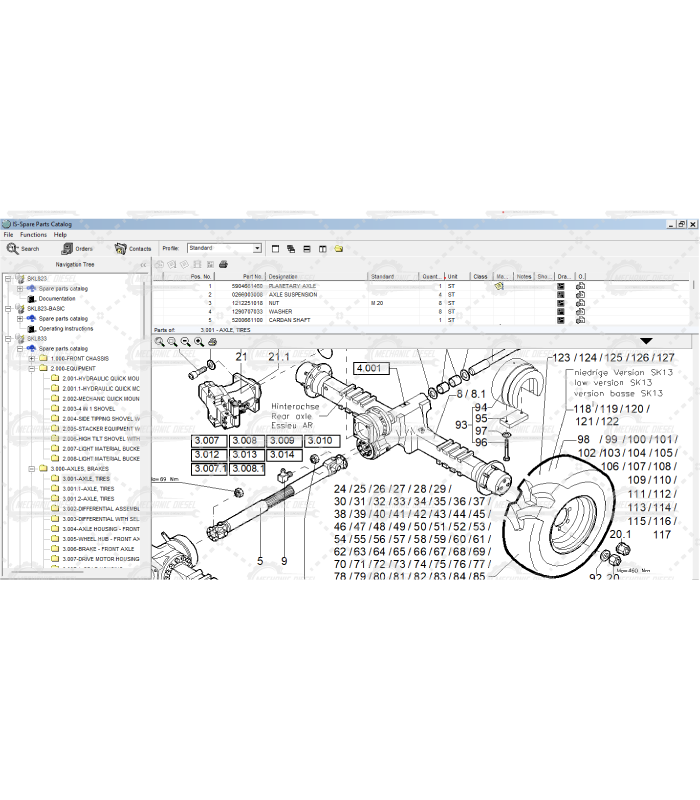
Task: Collapse the 3.000-AXLES, BRAKES node
Action: (32, 468)
